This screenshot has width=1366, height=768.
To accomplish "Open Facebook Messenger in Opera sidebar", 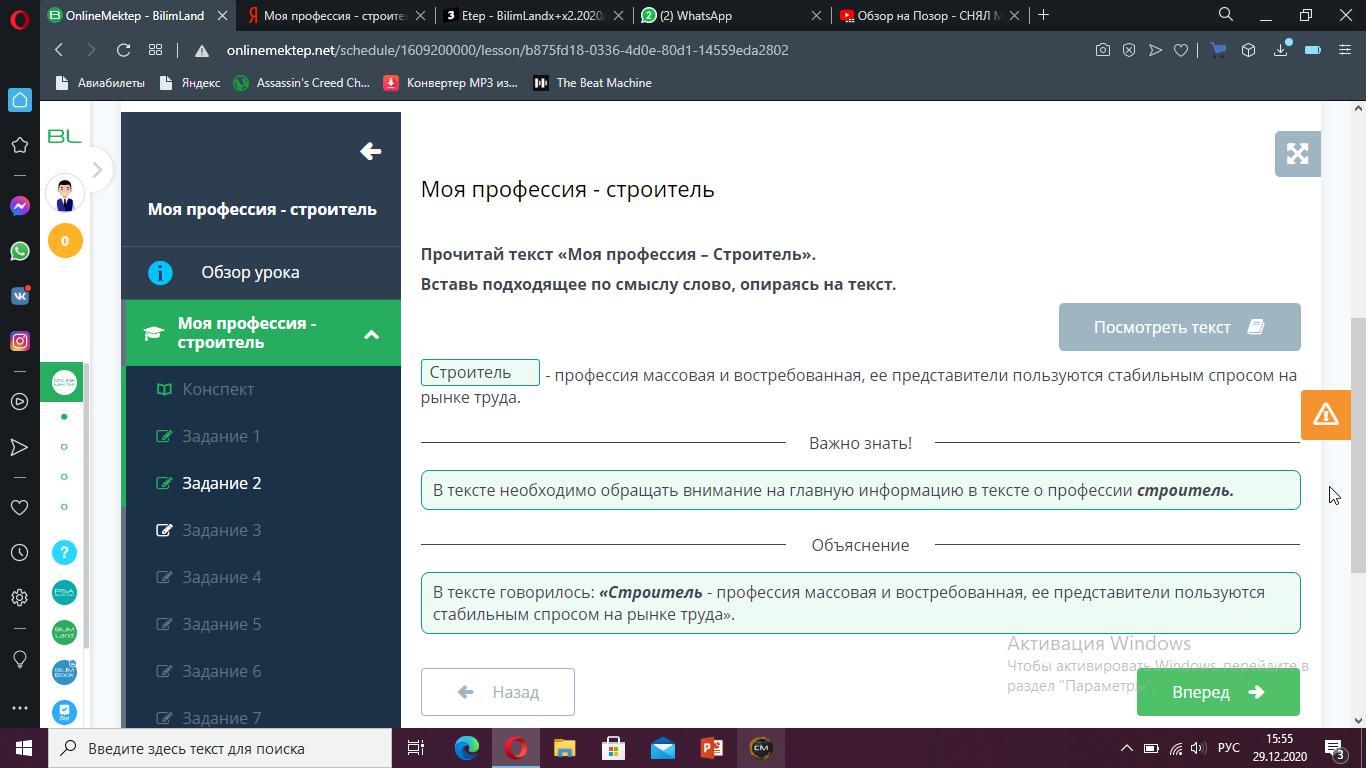I will pos(19,206).
